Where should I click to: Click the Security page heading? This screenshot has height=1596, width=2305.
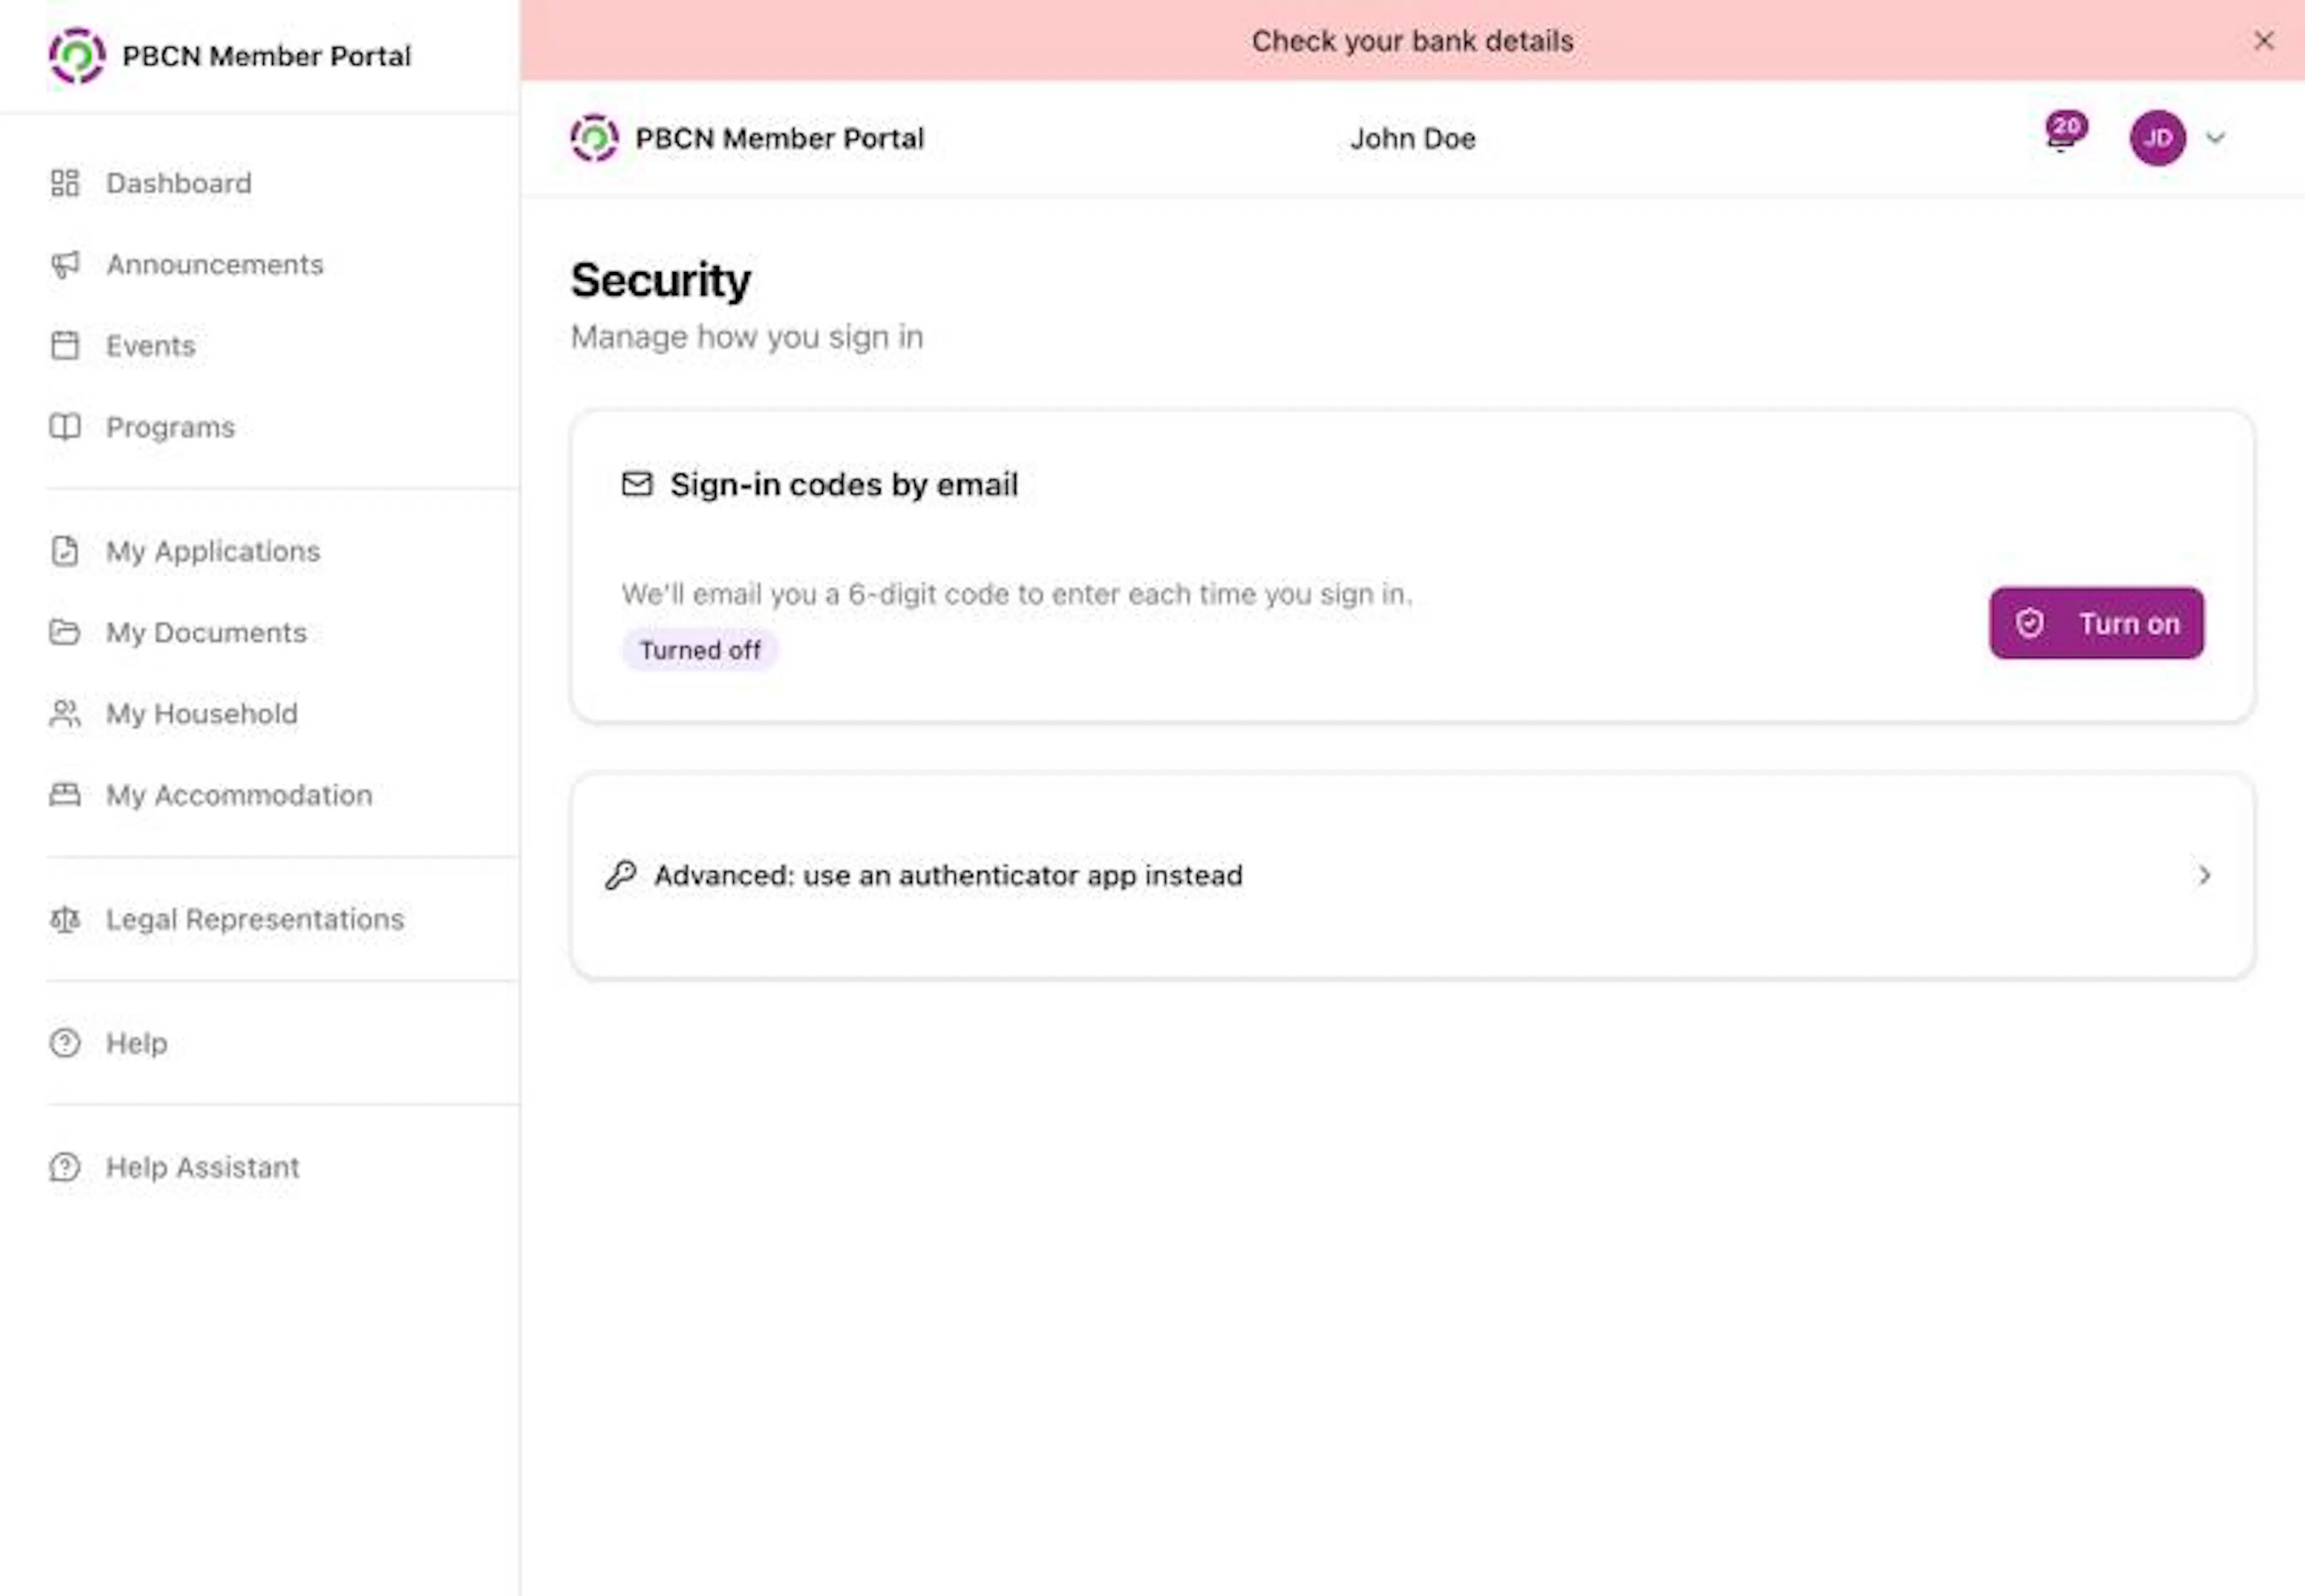pyautogui.click(x=660, y=280)
